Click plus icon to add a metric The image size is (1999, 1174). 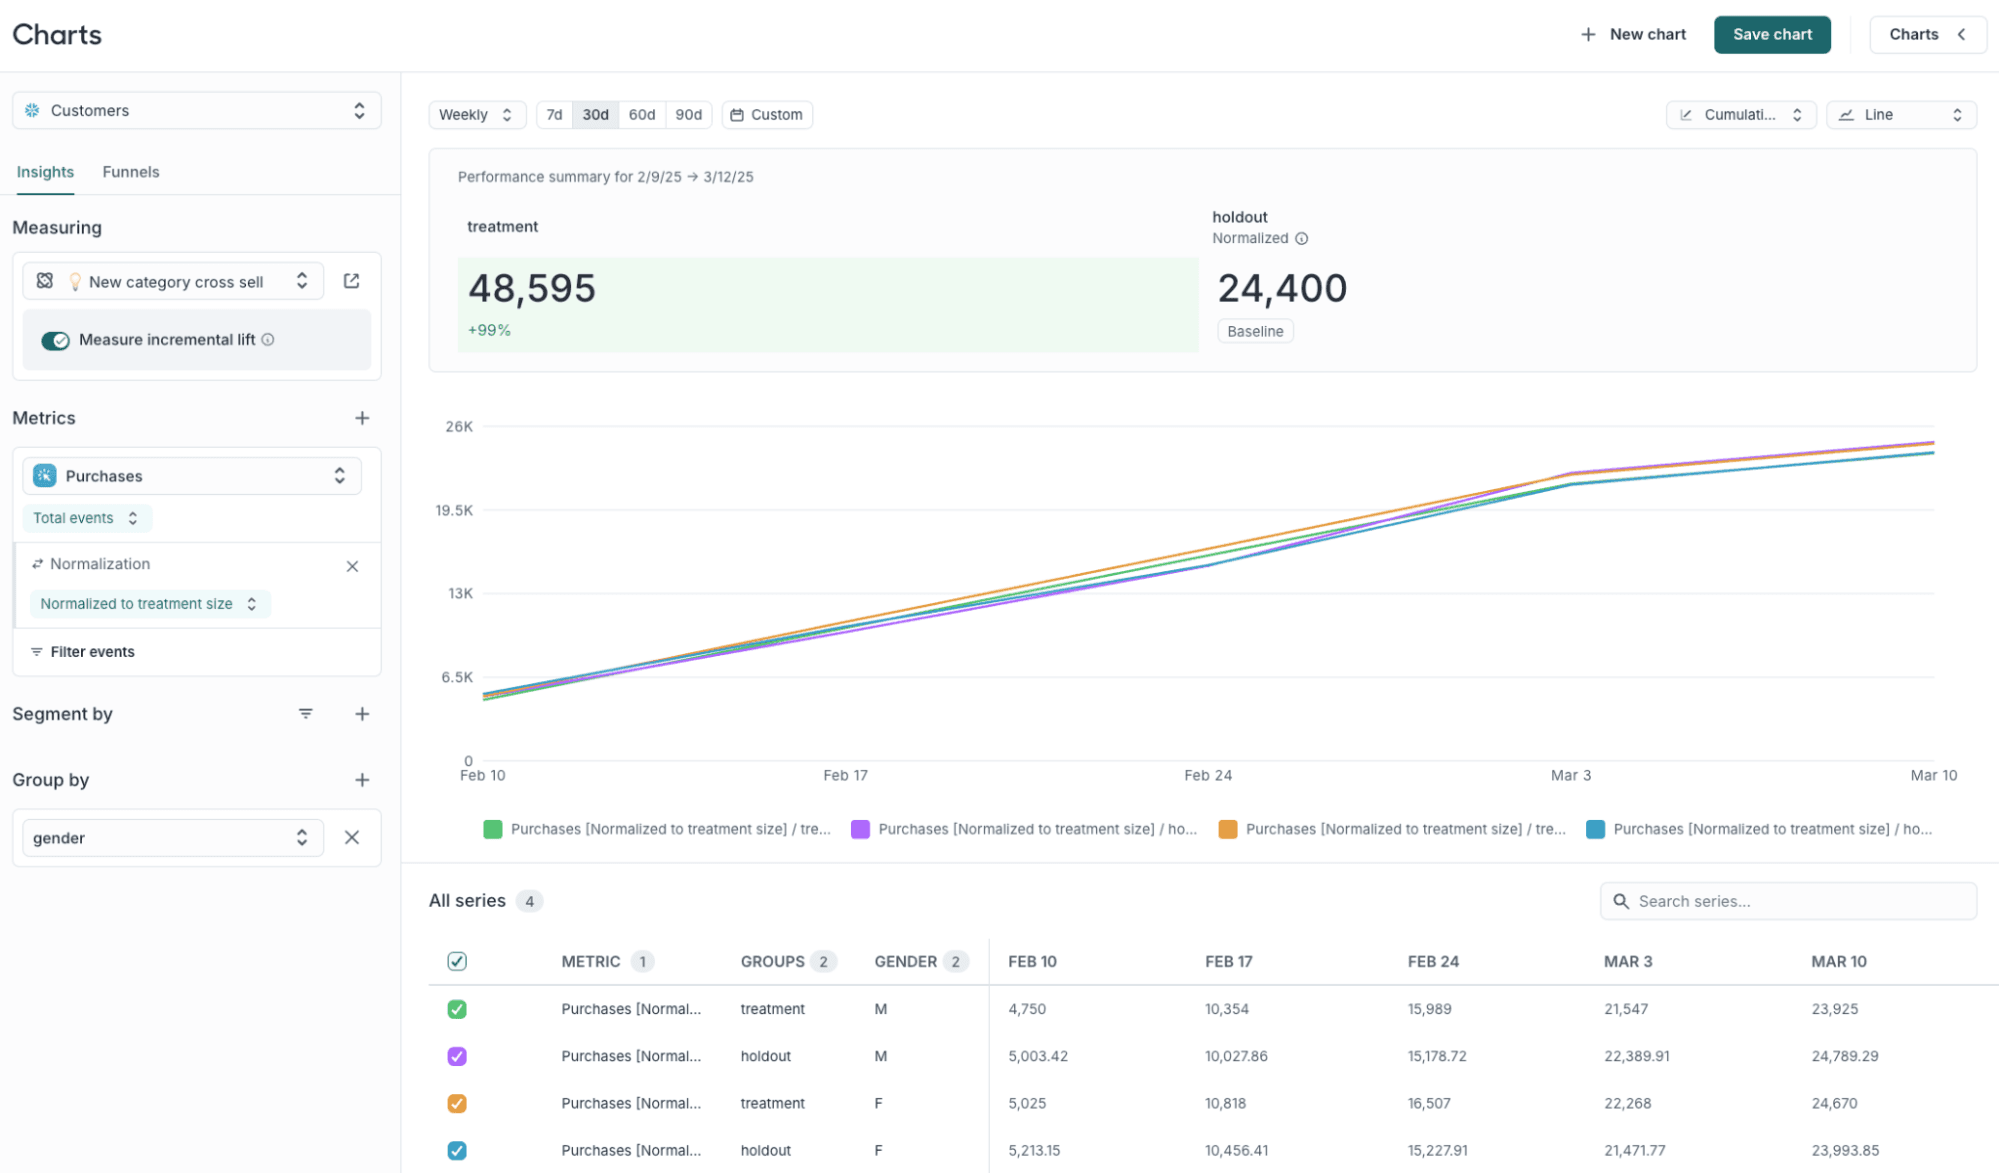362,418
